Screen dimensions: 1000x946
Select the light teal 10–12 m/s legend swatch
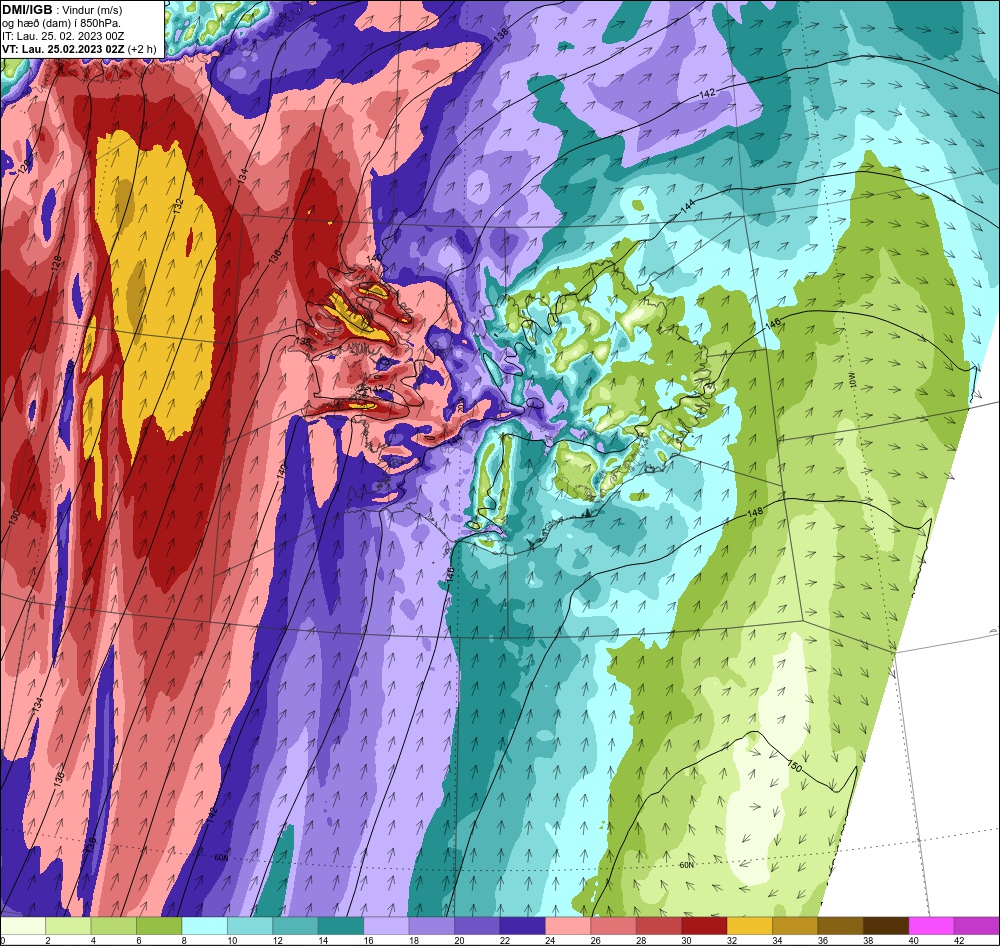tap(249, 926)
